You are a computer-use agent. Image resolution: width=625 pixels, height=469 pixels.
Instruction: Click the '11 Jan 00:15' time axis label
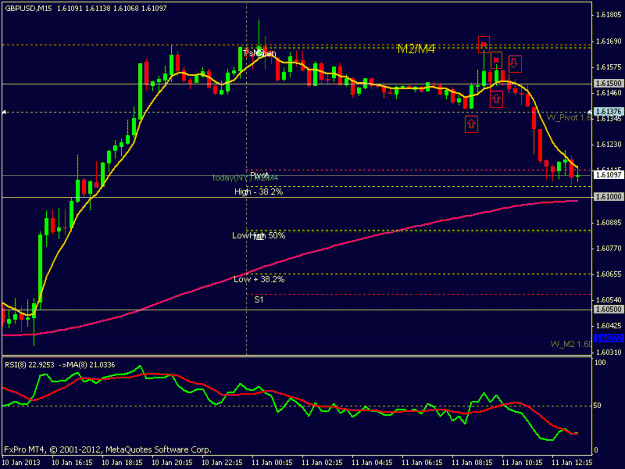coord(272,463)
